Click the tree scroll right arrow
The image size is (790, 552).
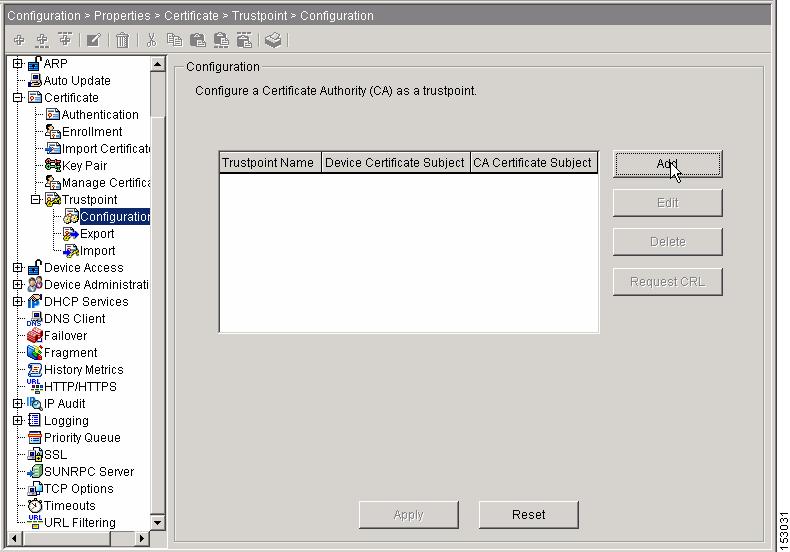(142, 538)
